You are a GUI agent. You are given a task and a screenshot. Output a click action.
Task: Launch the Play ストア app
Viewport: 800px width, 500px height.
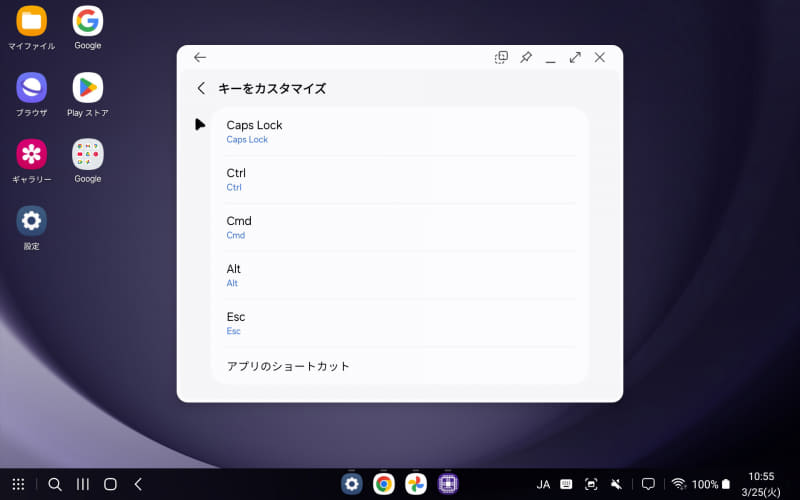pos(88,88)
